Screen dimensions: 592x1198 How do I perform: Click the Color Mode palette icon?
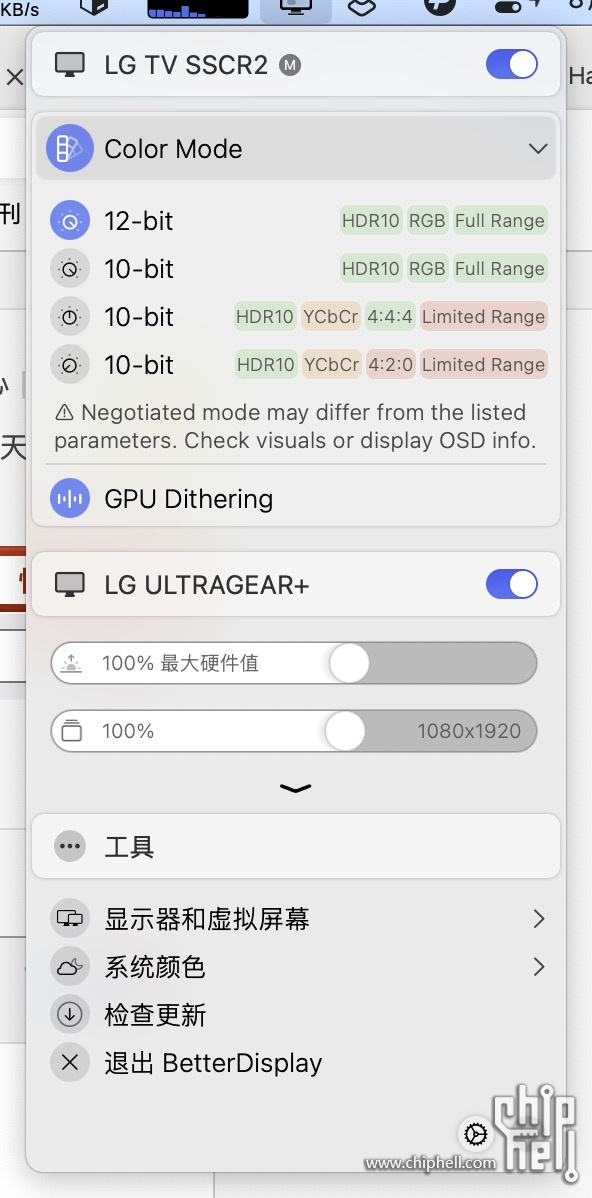(x=70, y=148)
